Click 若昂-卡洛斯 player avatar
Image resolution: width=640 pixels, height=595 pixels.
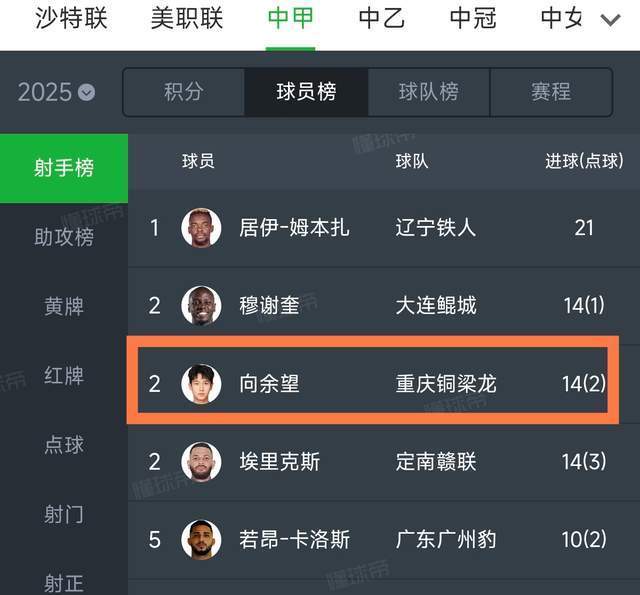click(201, 540)
